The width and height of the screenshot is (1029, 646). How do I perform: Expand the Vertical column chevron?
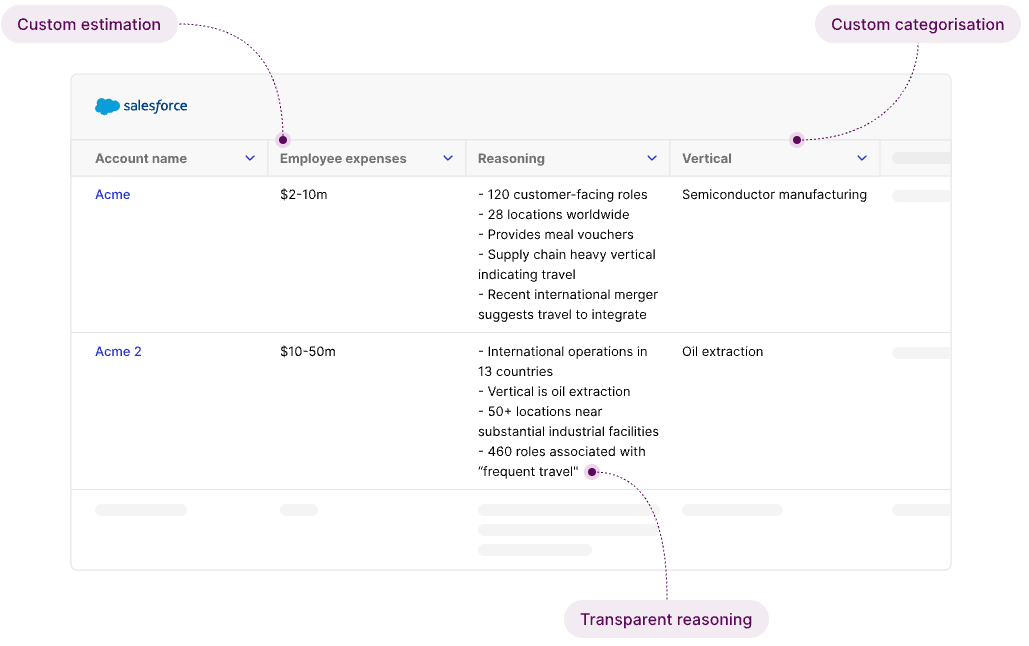pos(862,158)
